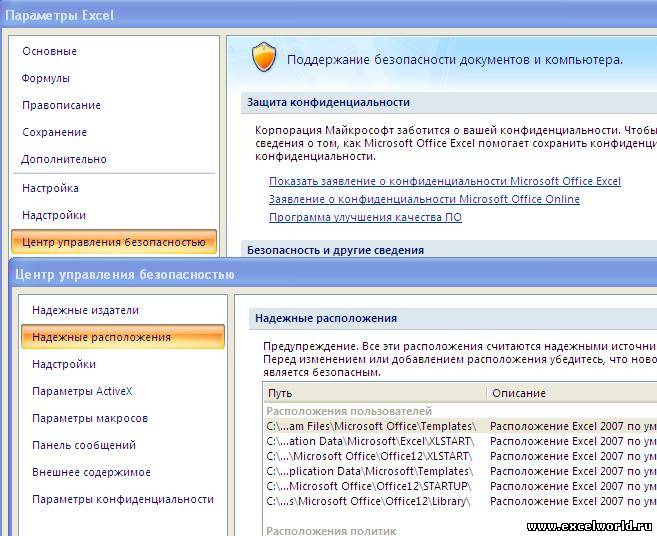Open Сохранение settings category
Screen dimensions: 657x536
(x=54, y=132)
